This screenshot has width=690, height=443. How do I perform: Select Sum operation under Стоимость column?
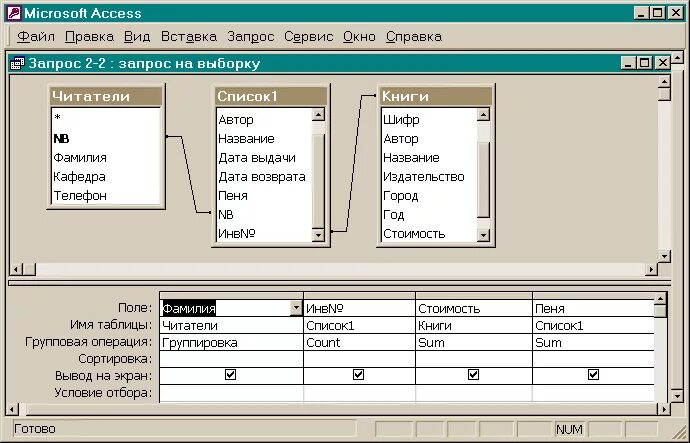473,342
